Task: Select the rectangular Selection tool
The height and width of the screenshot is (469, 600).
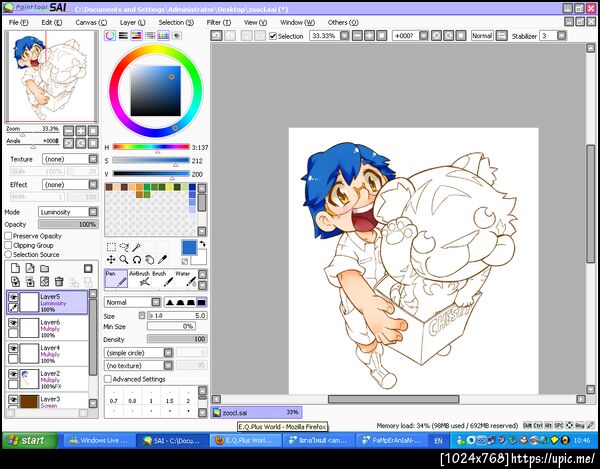Action: click(111, 247)
